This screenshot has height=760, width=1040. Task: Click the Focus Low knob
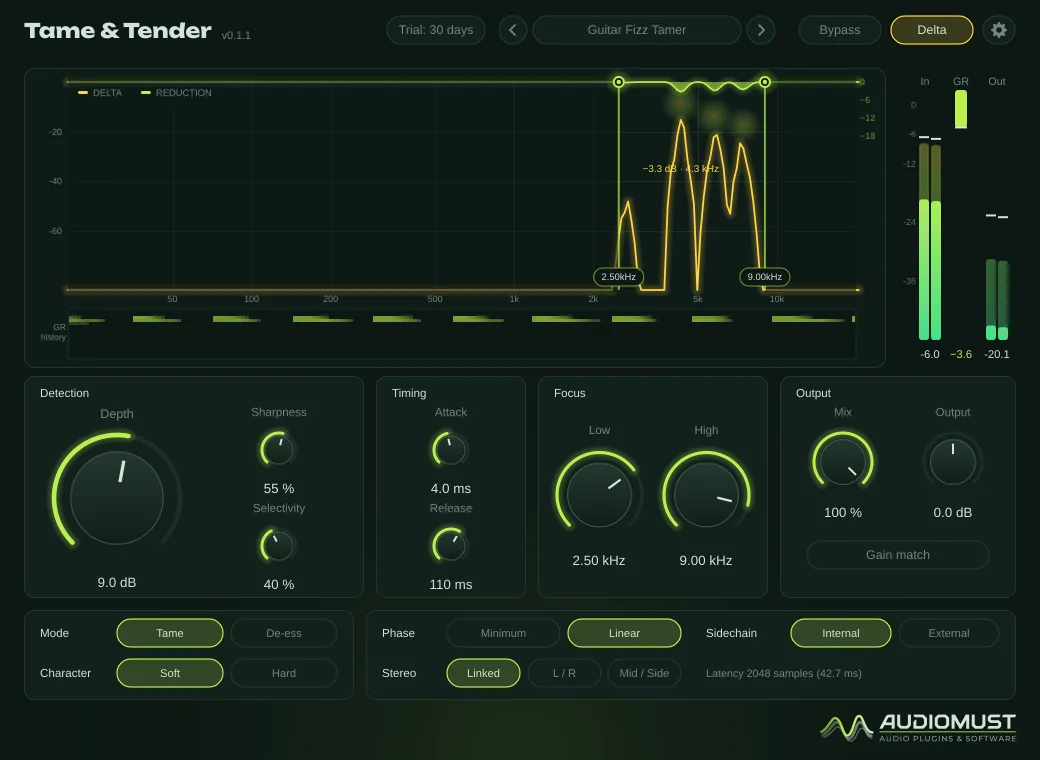point(599,495)
